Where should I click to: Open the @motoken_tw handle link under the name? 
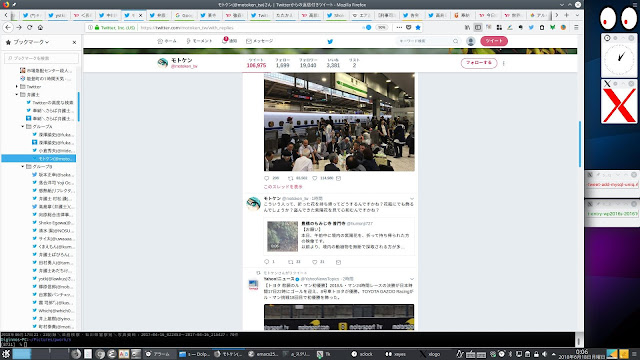(x=184, y=66)
